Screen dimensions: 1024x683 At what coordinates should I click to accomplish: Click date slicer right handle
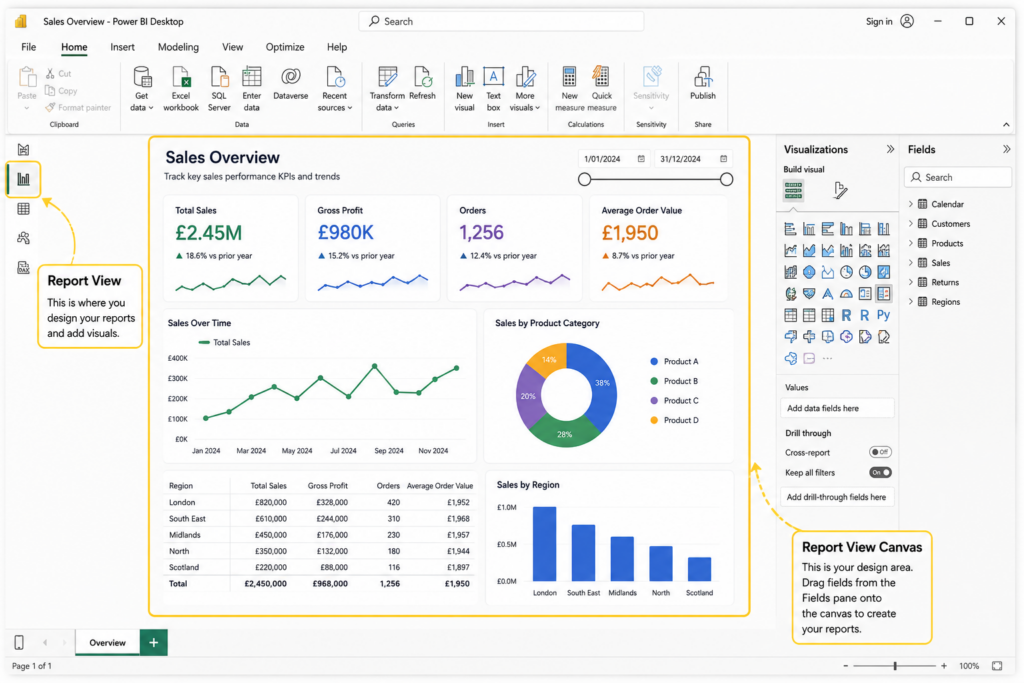[726, 180]
